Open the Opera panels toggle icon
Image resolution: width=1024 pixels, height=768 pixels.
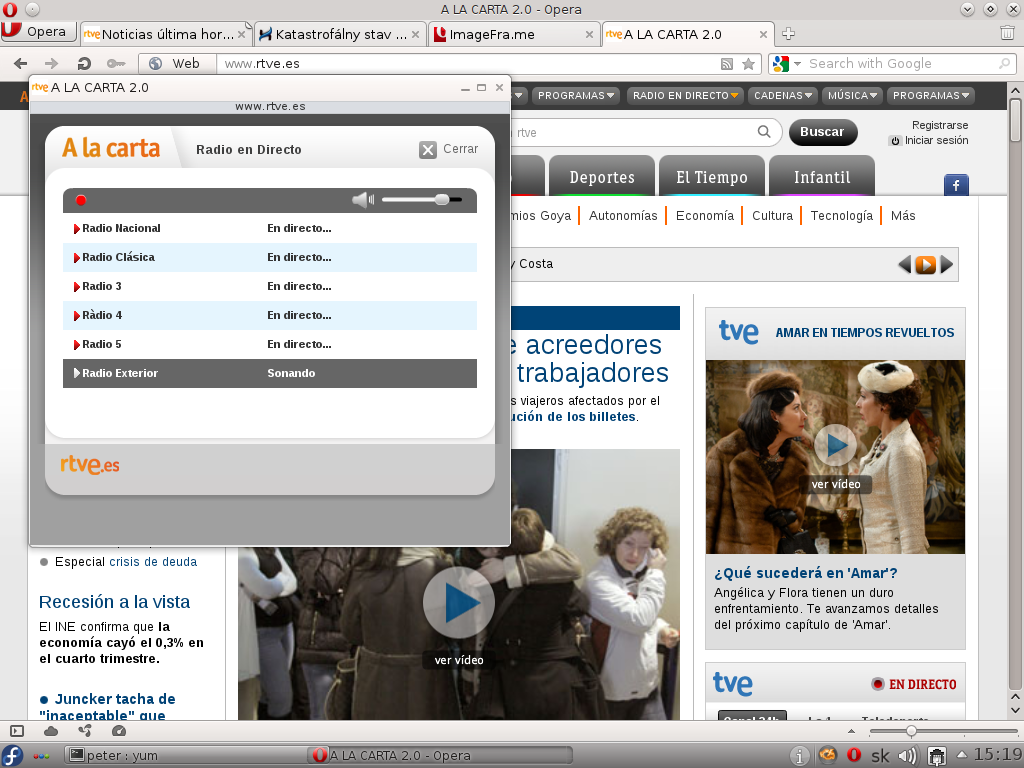pos(17,731)
